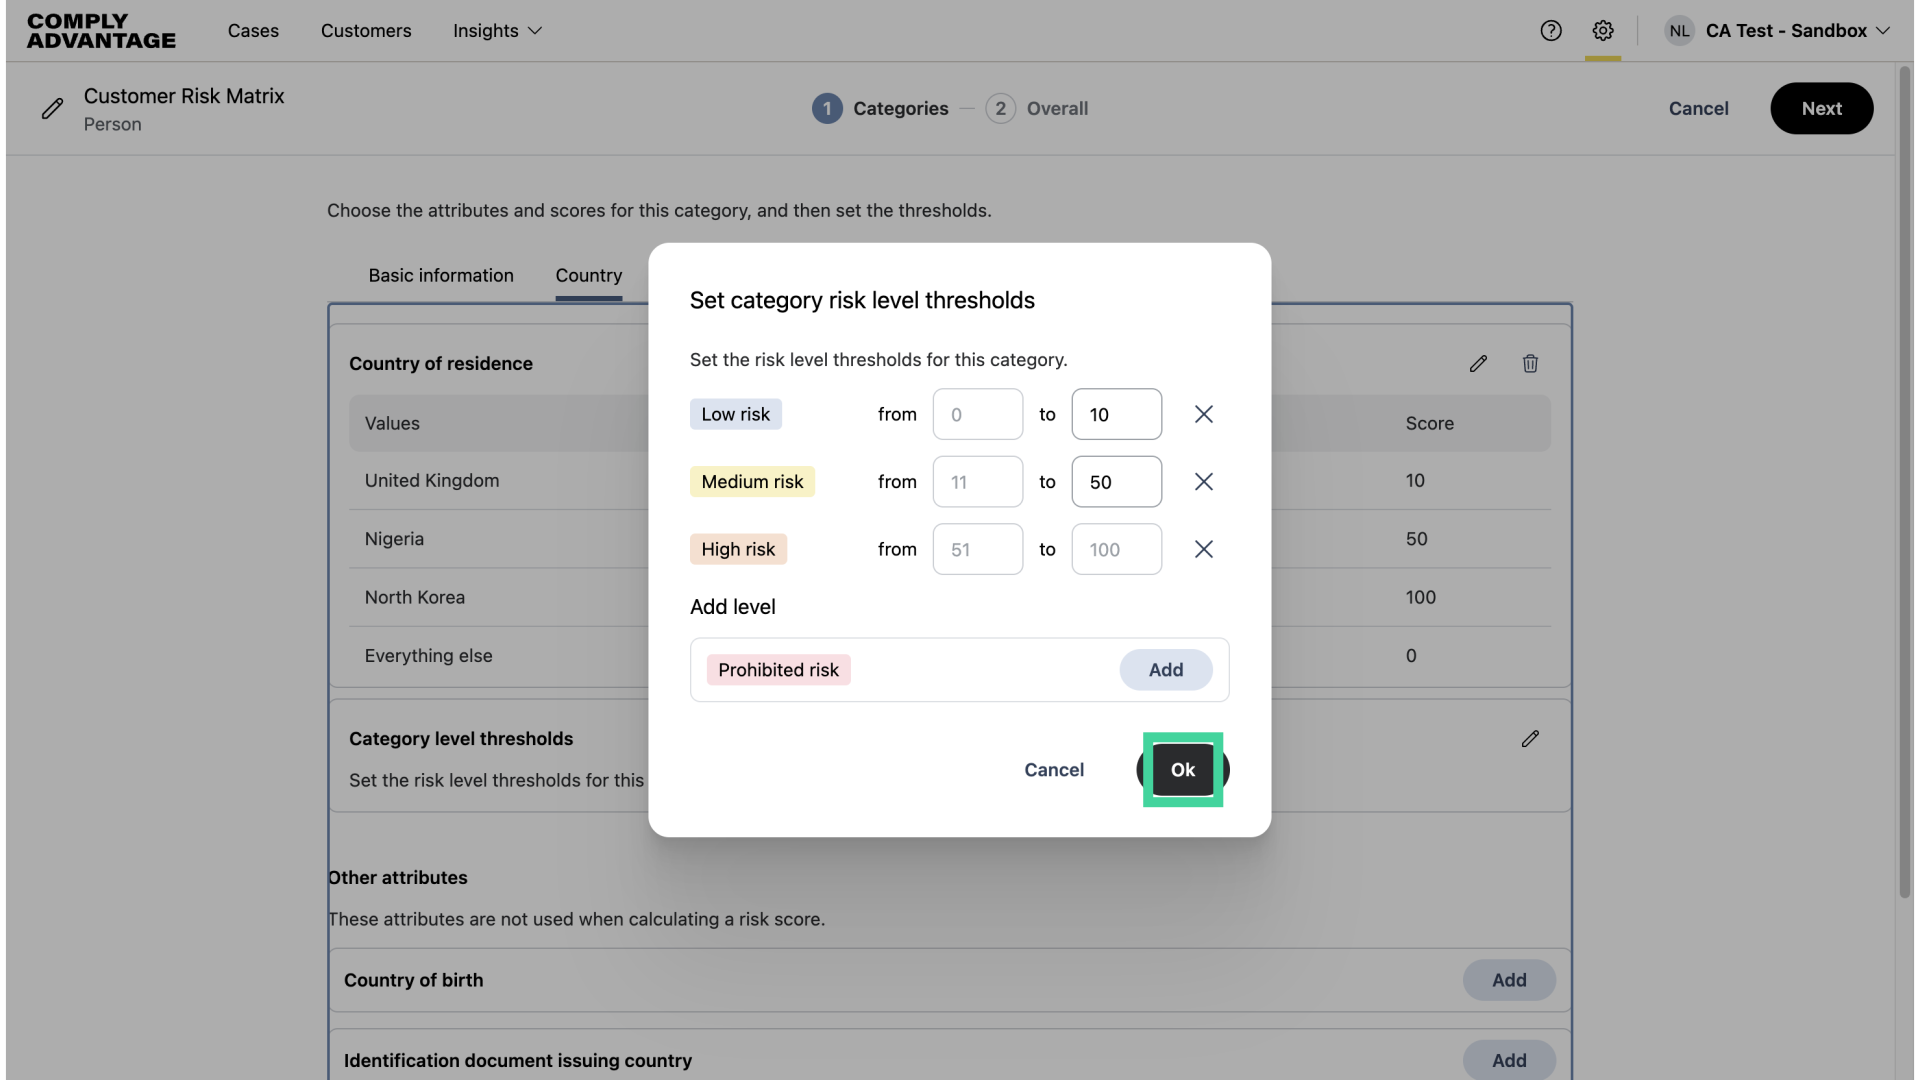
Task: Edit the Country of residence attribute
Action: [x=1478, y=364]
